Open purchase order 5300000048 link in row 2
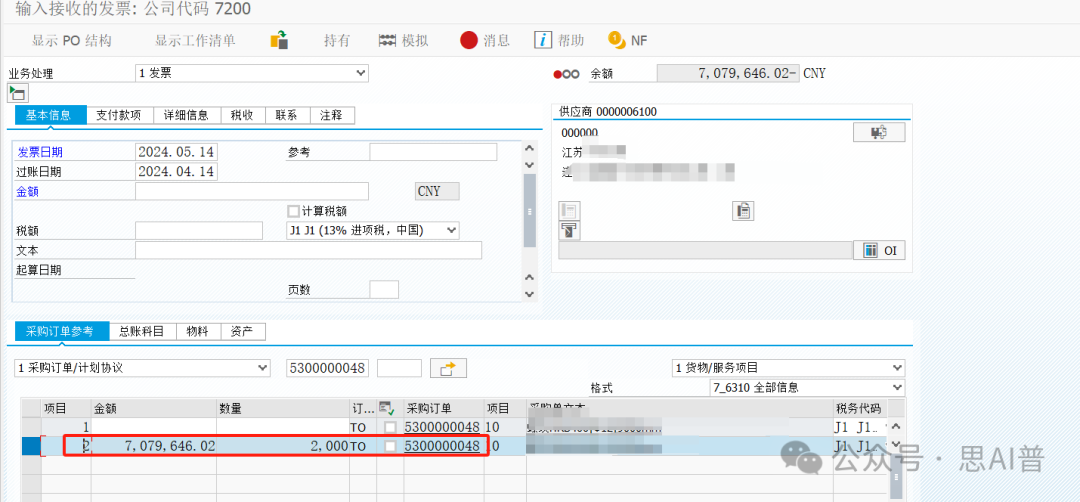The height and width of the screenshot is (502, 1080). coord(442,446)
